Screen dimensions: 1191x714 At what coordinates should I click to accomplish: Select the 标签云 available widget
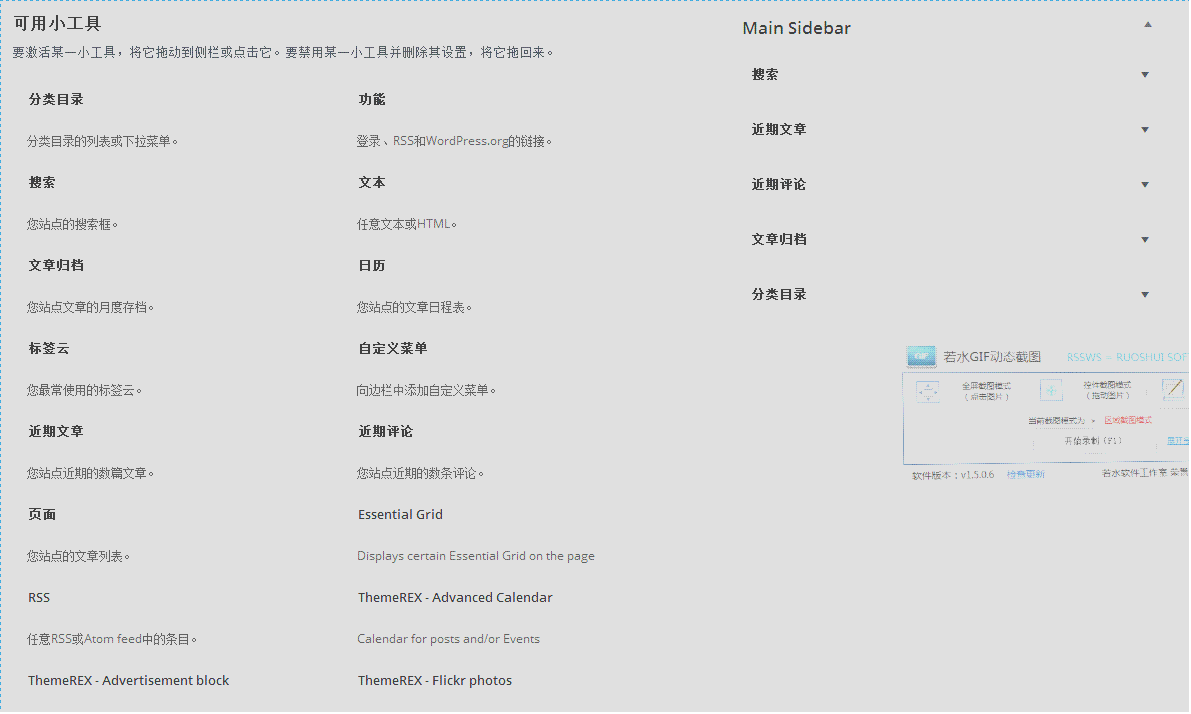pyautogui.click(x=49, y=348)
